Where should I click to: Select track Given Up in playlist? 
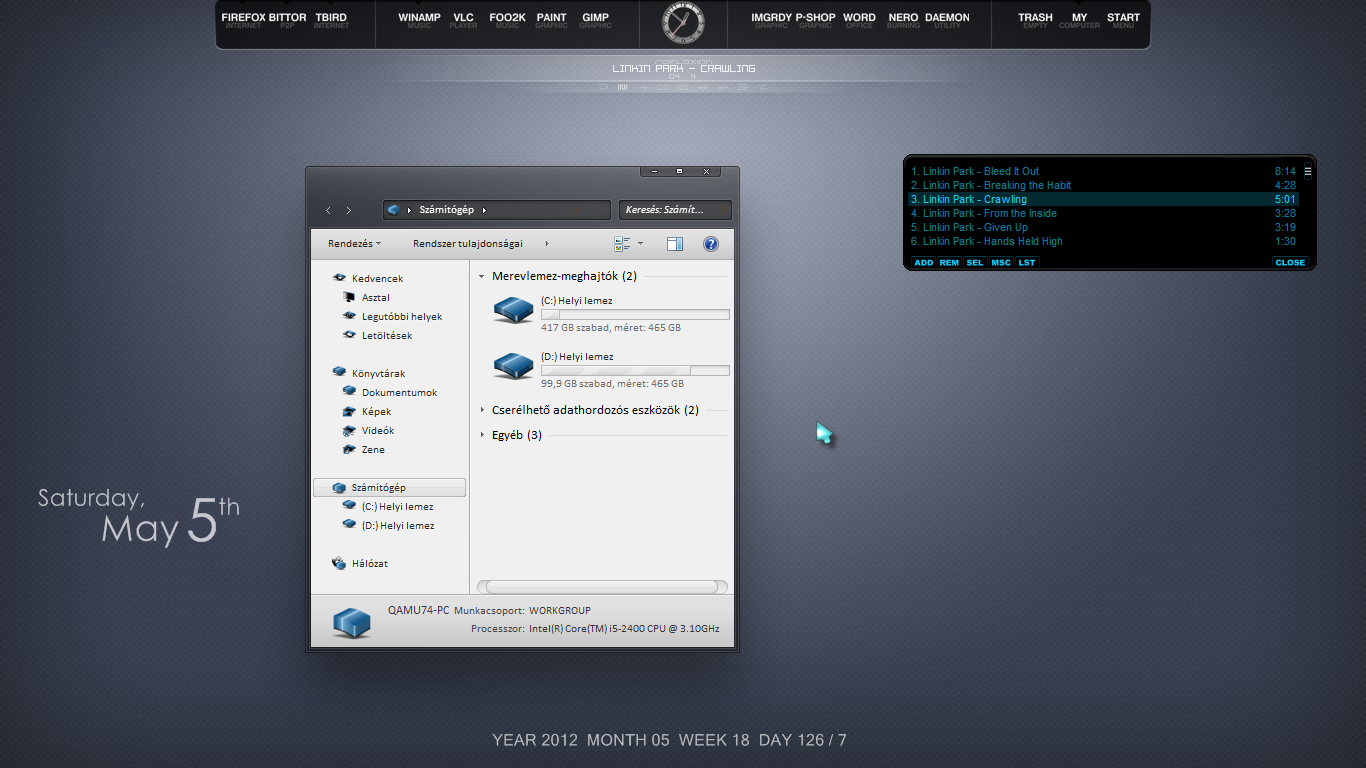[1103, 227]
